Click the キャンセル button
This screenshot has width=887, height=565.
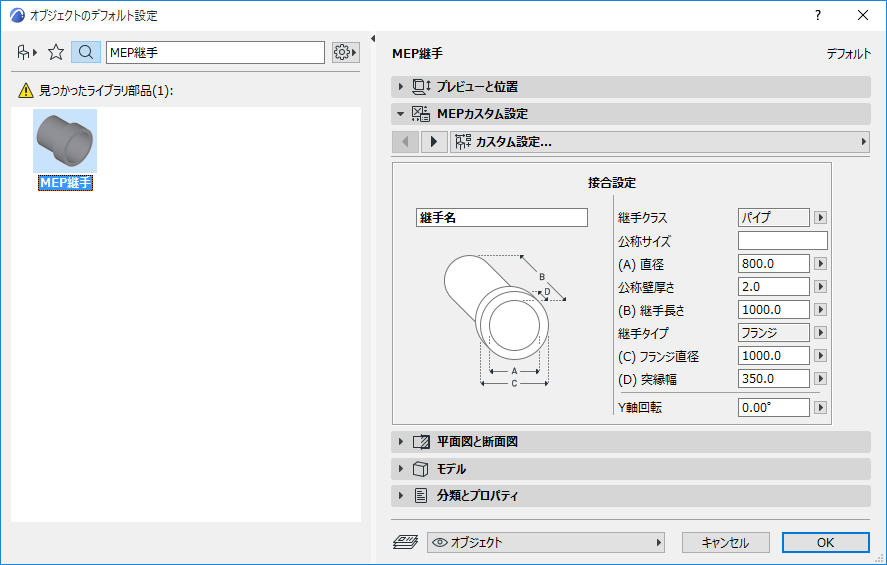[725, 542]
